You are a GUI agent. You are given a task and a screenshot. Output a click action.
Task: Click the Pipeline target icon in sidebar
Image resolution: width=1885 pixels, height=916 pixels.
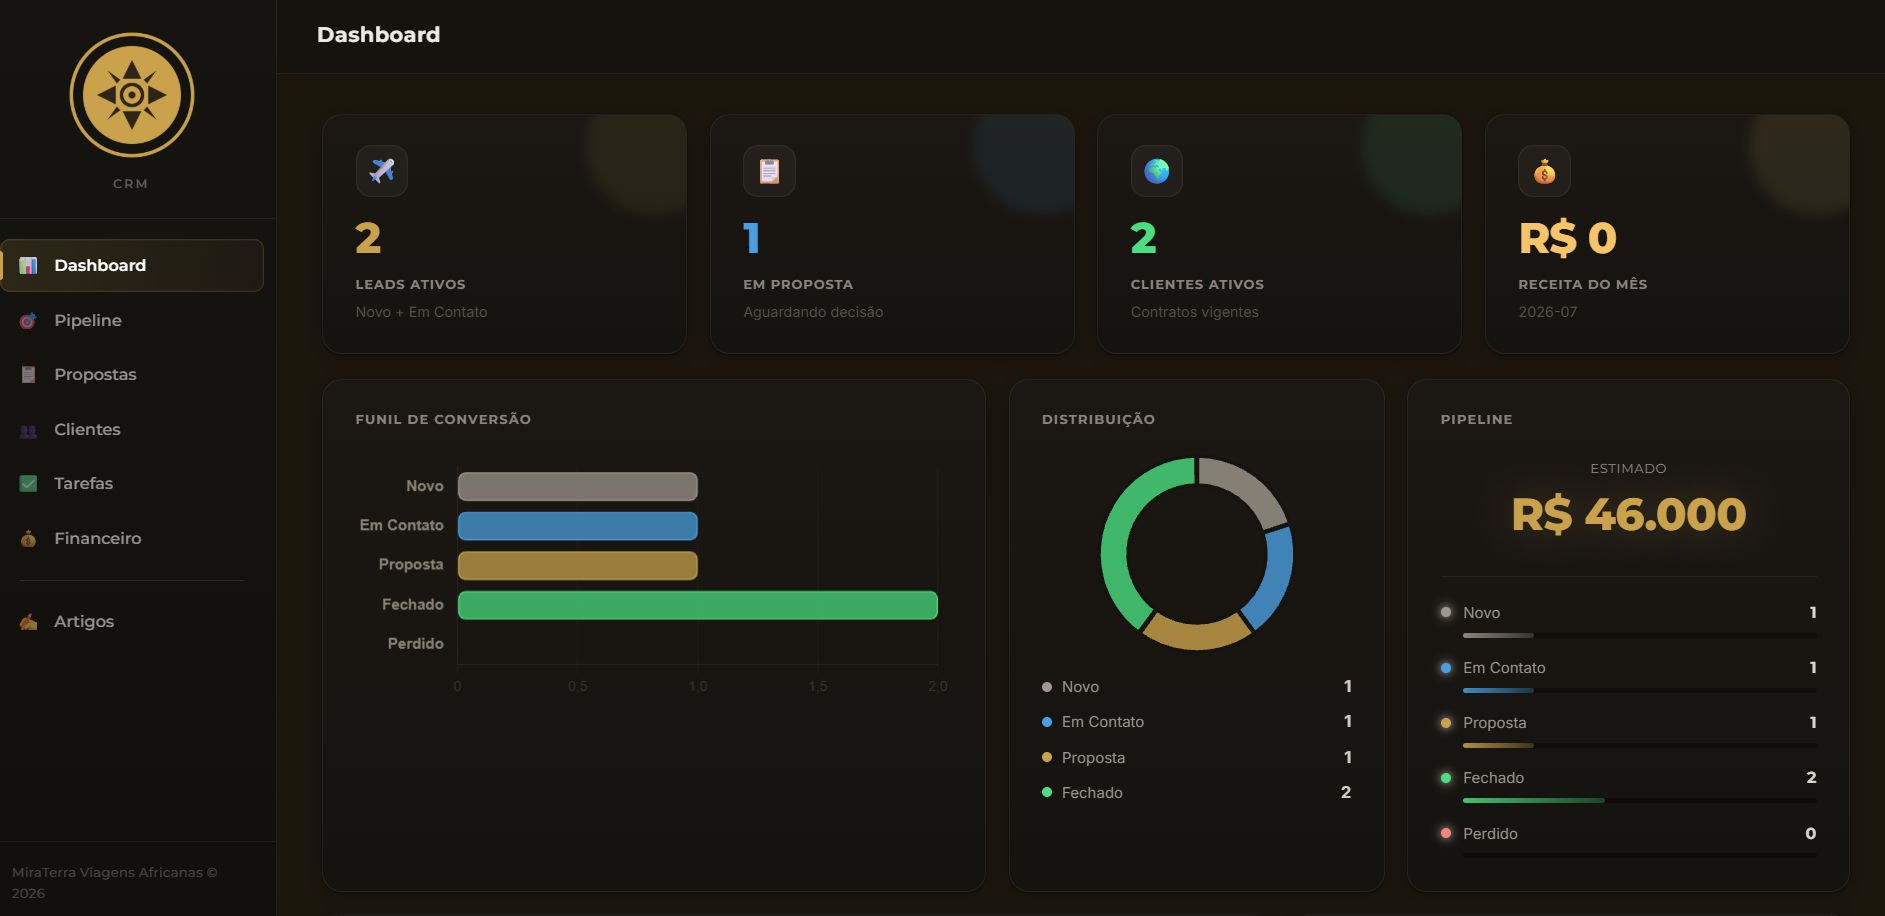(28, 320)
